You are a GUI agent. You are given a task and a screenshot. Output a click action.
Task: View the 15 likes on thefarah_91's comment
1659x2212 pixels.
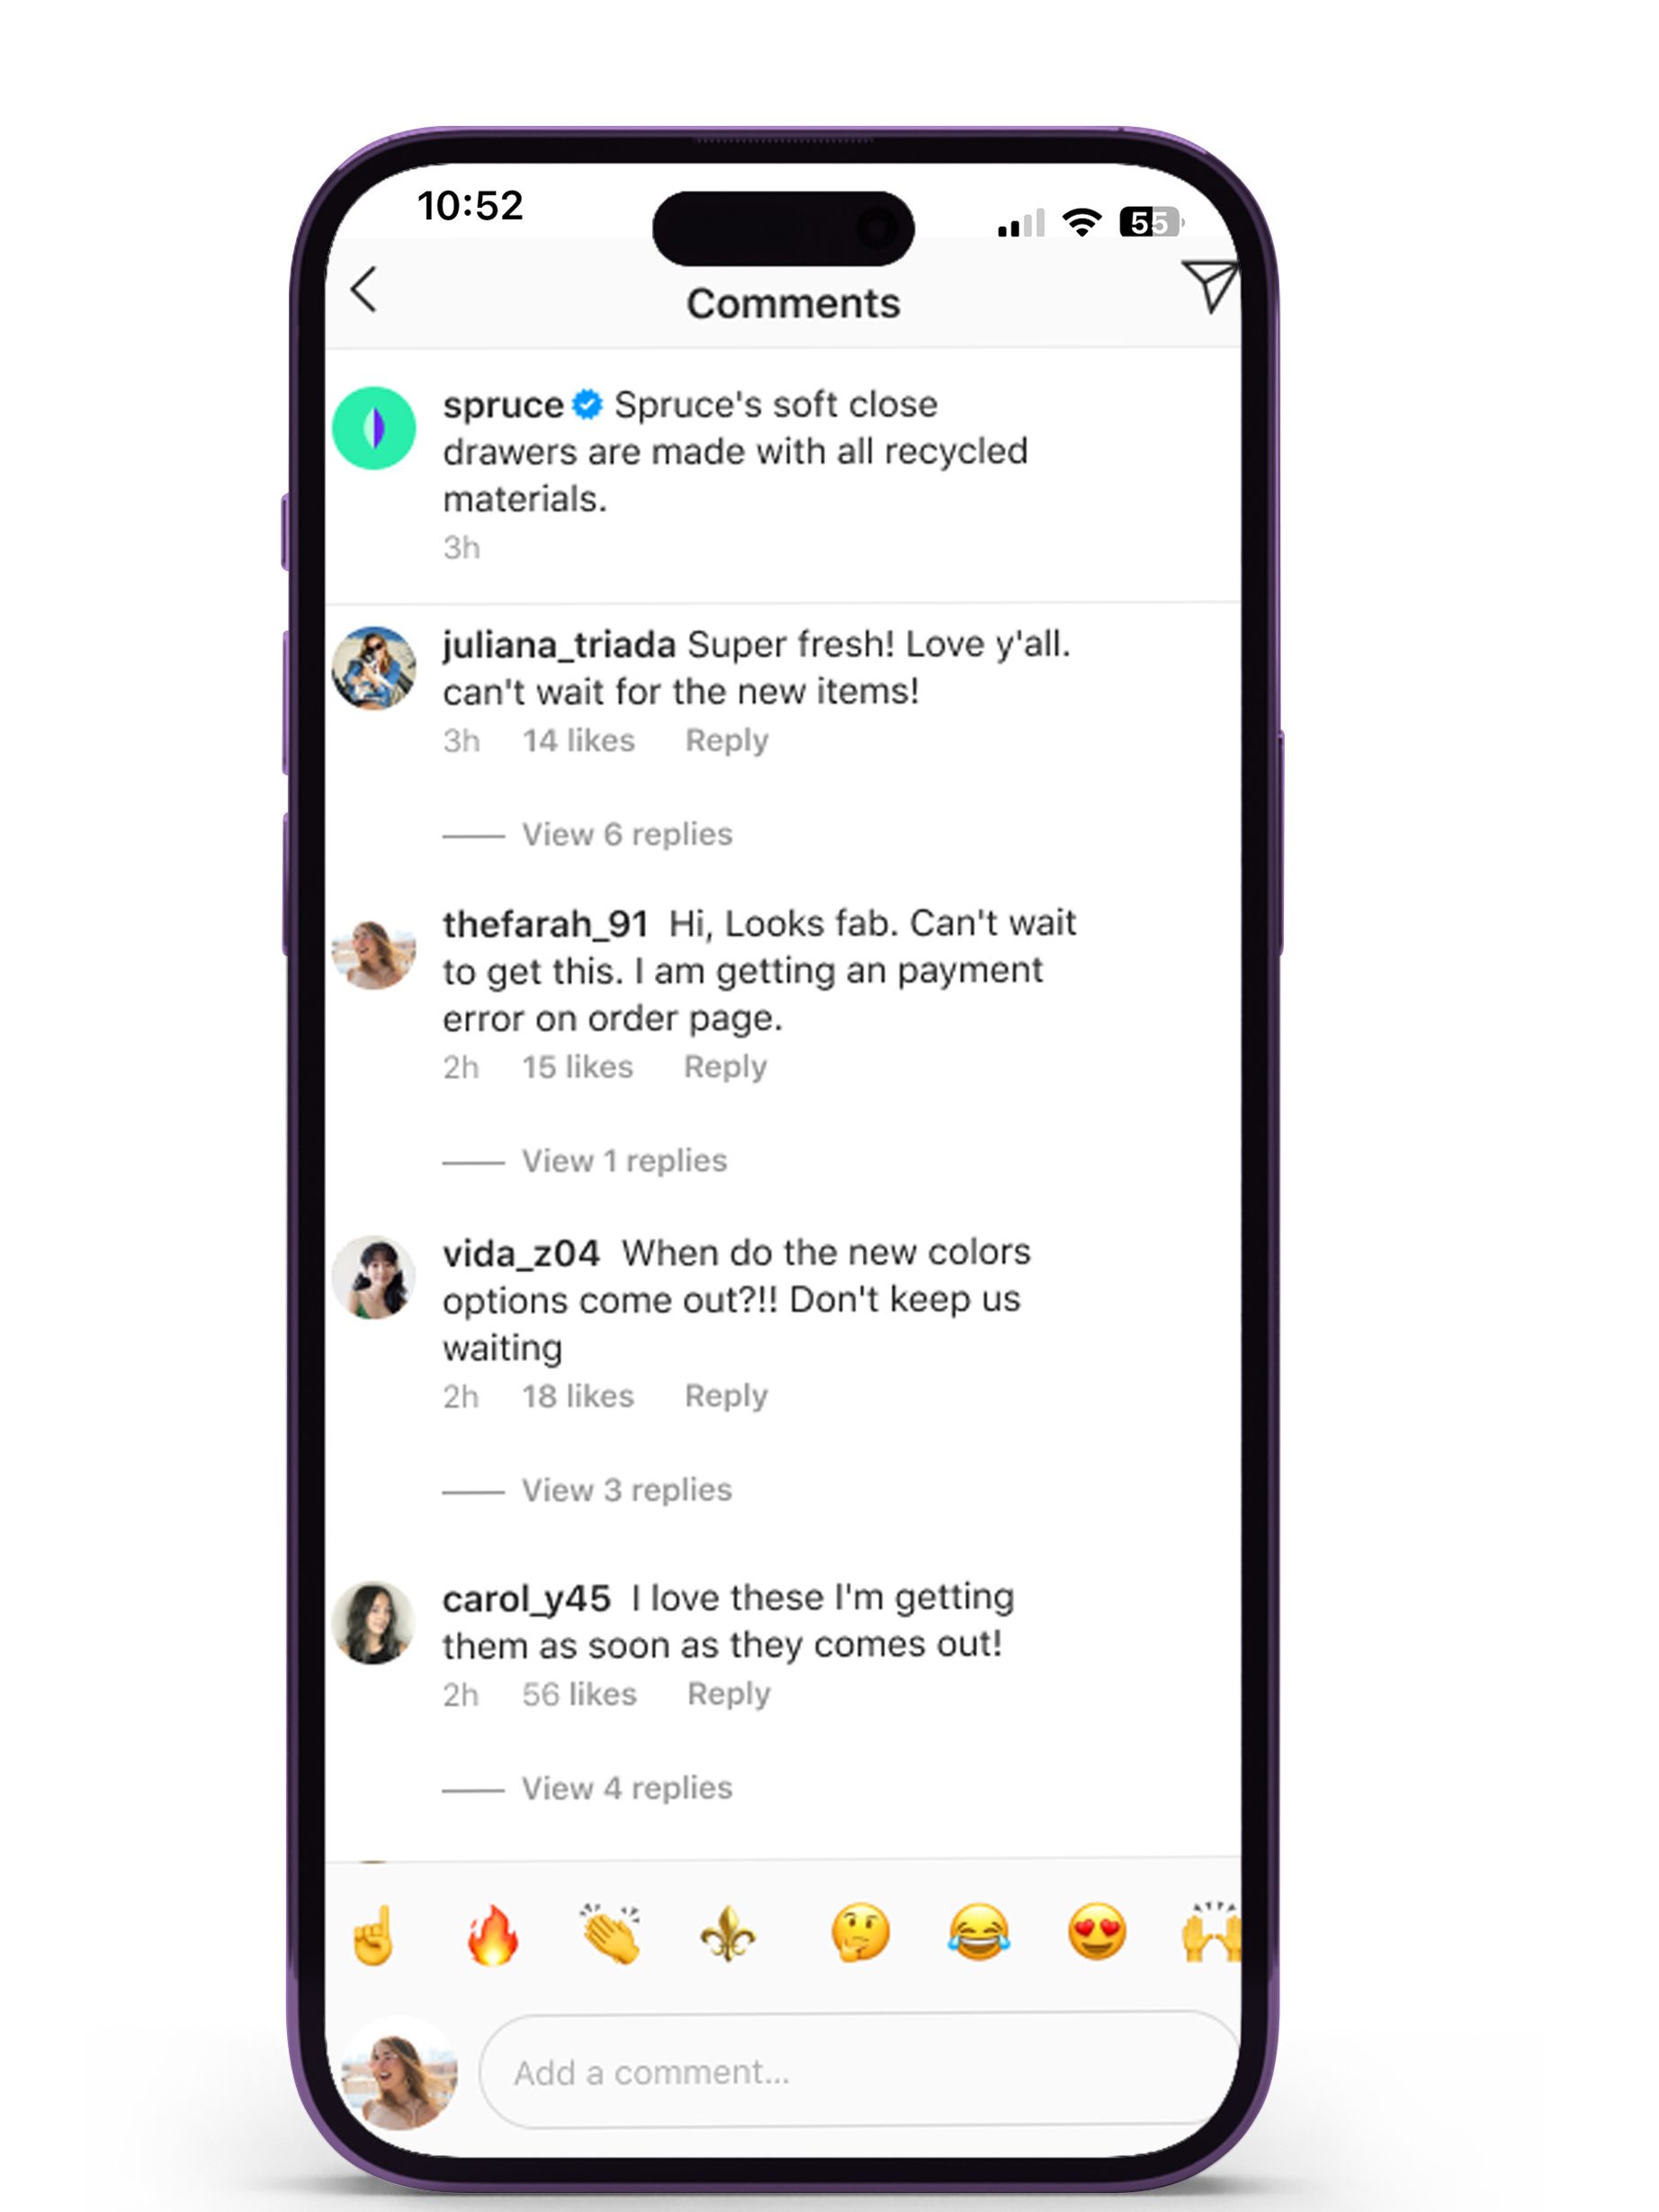click(x=578, y=1067)
